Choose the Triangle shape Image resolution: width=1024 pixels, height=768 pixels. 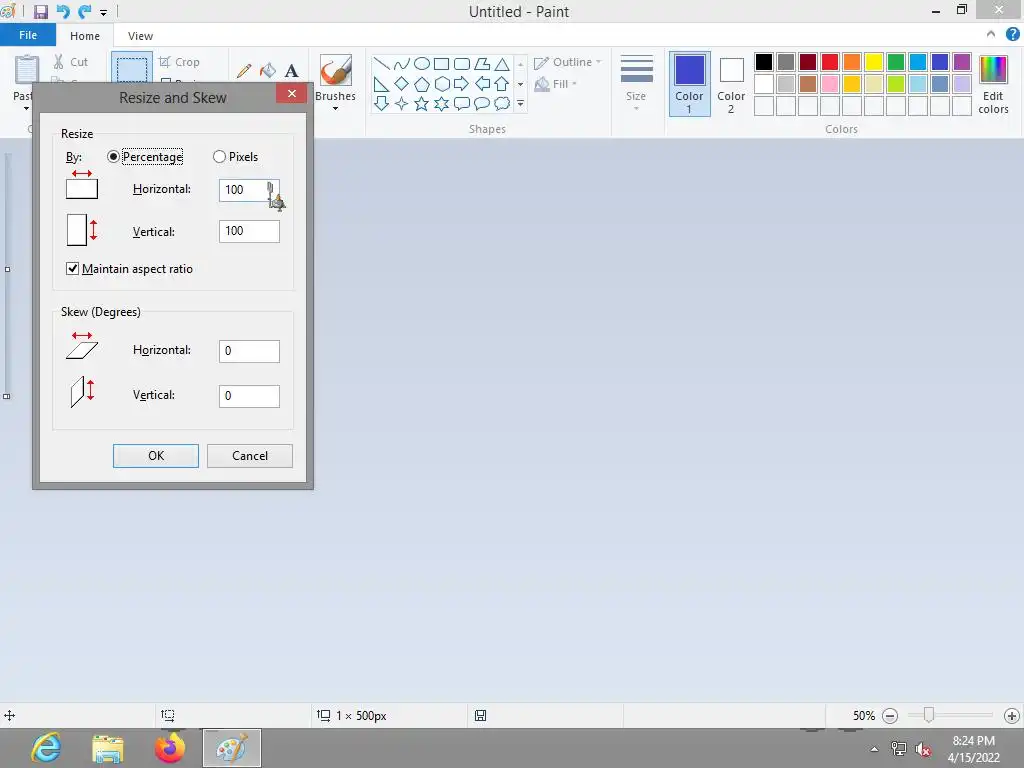coord(502,63)
